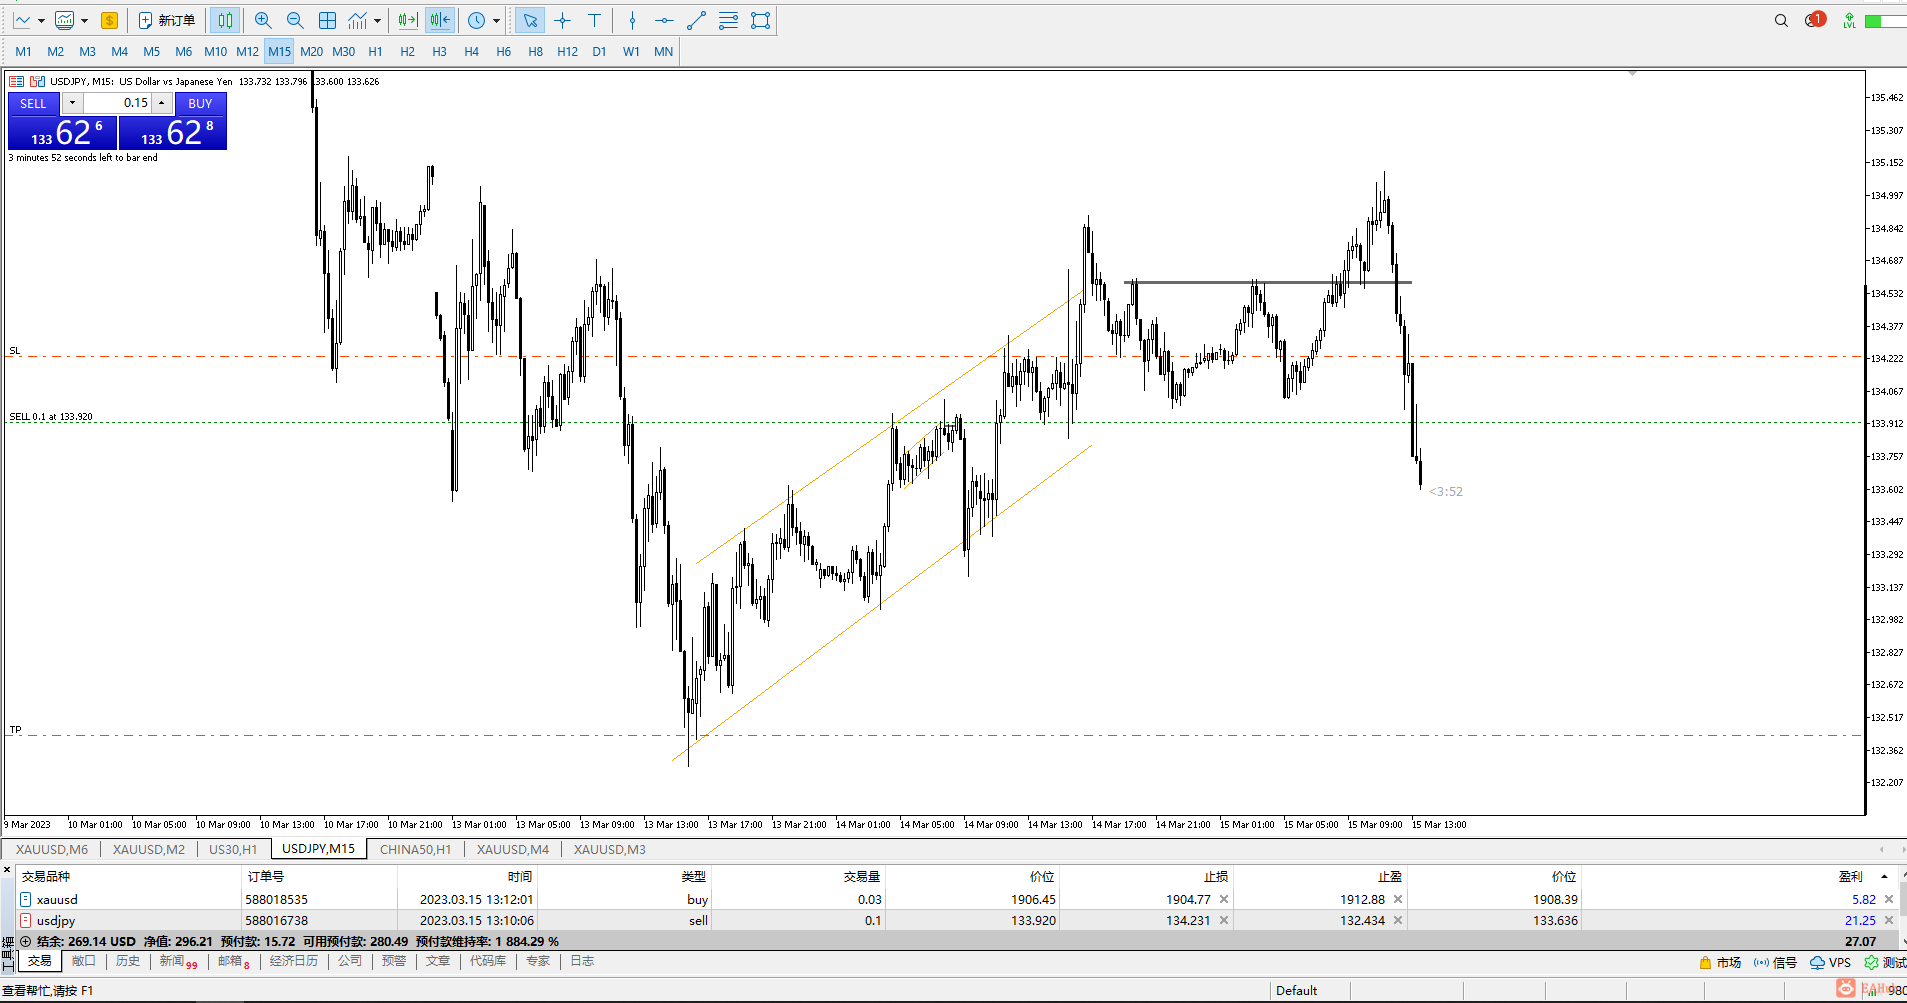Open the line chart type icon
The image size is (1907, 1003).
point(22,20)
